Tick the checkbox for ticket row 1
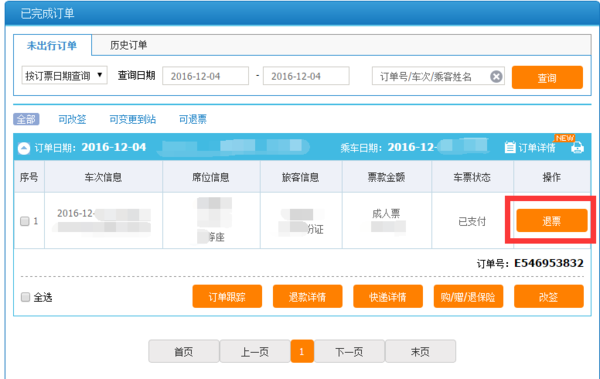 [x=24, y=221]
